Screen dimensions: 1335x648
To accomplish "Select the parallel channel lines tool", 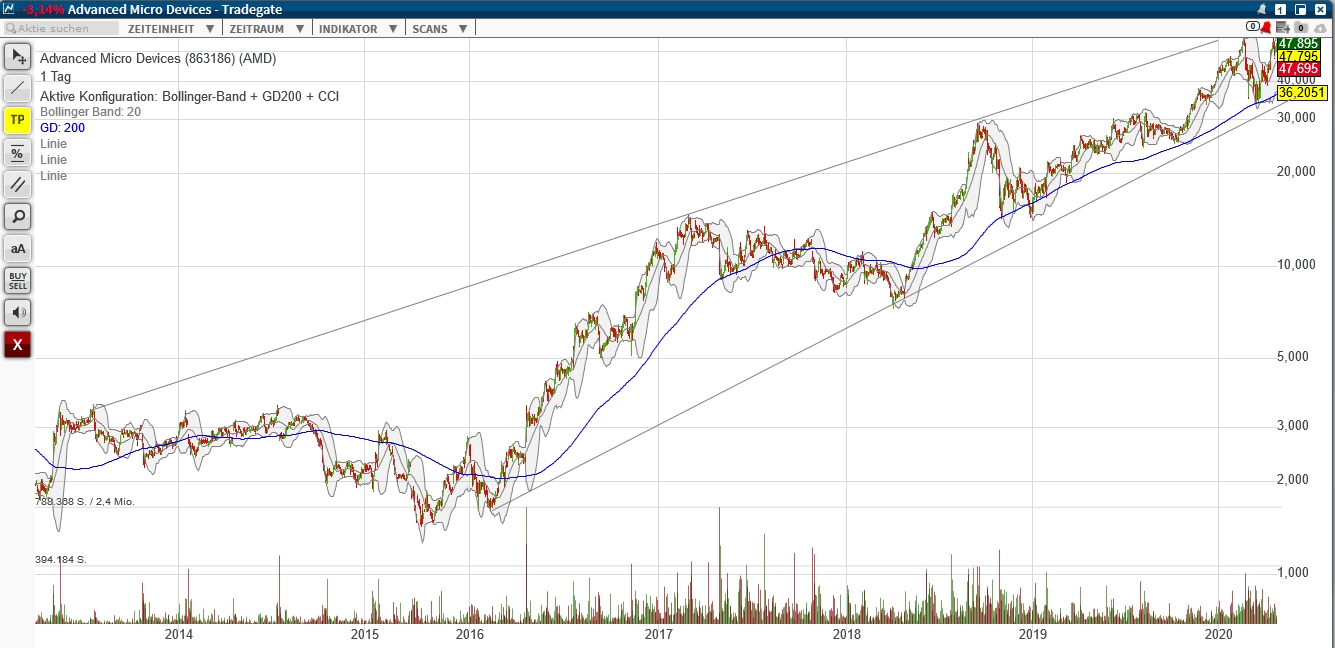I will point(18,185).
